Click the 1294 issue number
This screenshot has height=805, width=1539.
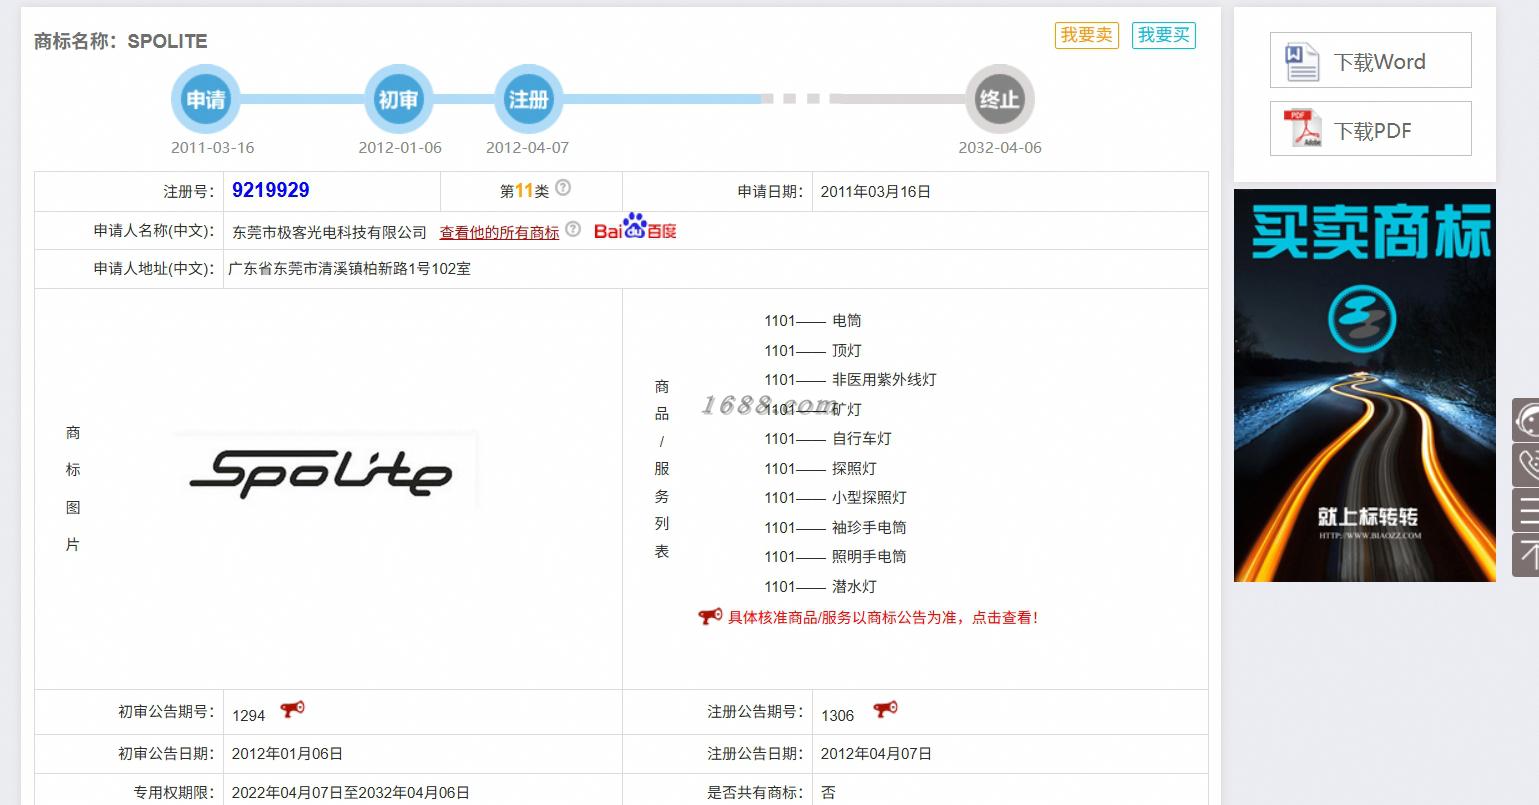pyautogui.click(x=248, y=716)
